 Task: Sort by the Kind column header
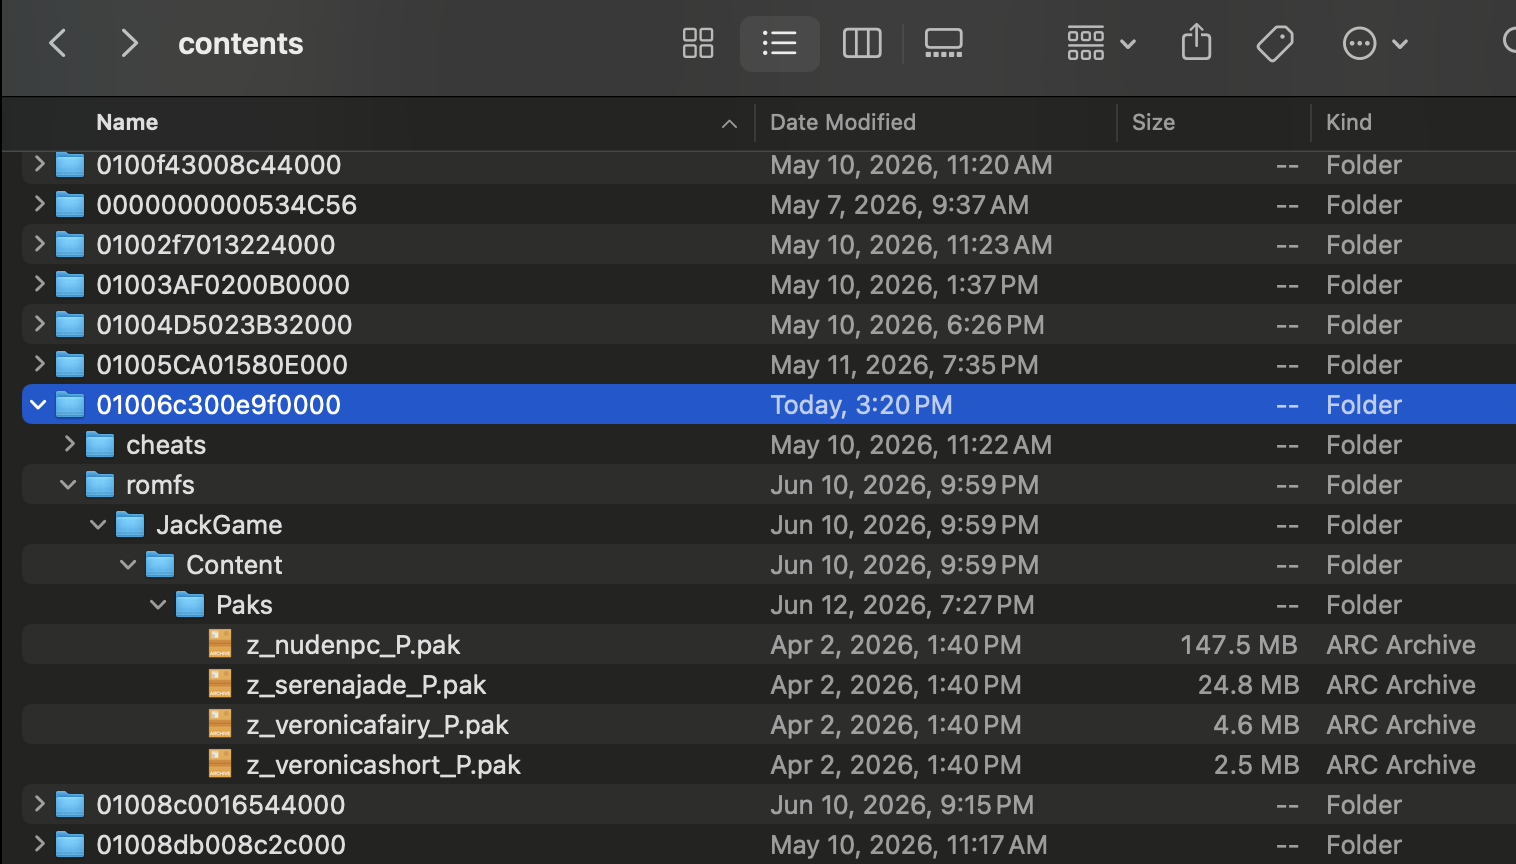click(1349, 122)
